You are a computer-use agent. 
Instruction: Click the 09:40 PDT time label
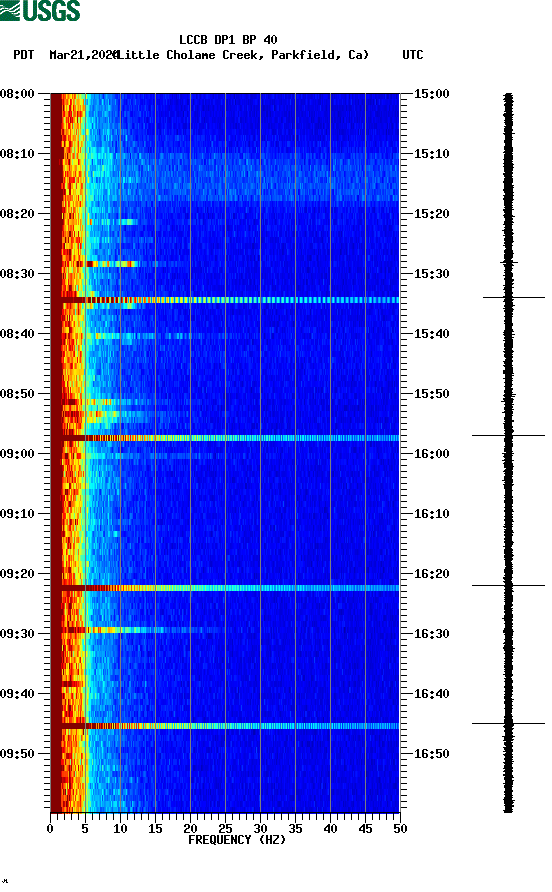[x=18, y=694]
